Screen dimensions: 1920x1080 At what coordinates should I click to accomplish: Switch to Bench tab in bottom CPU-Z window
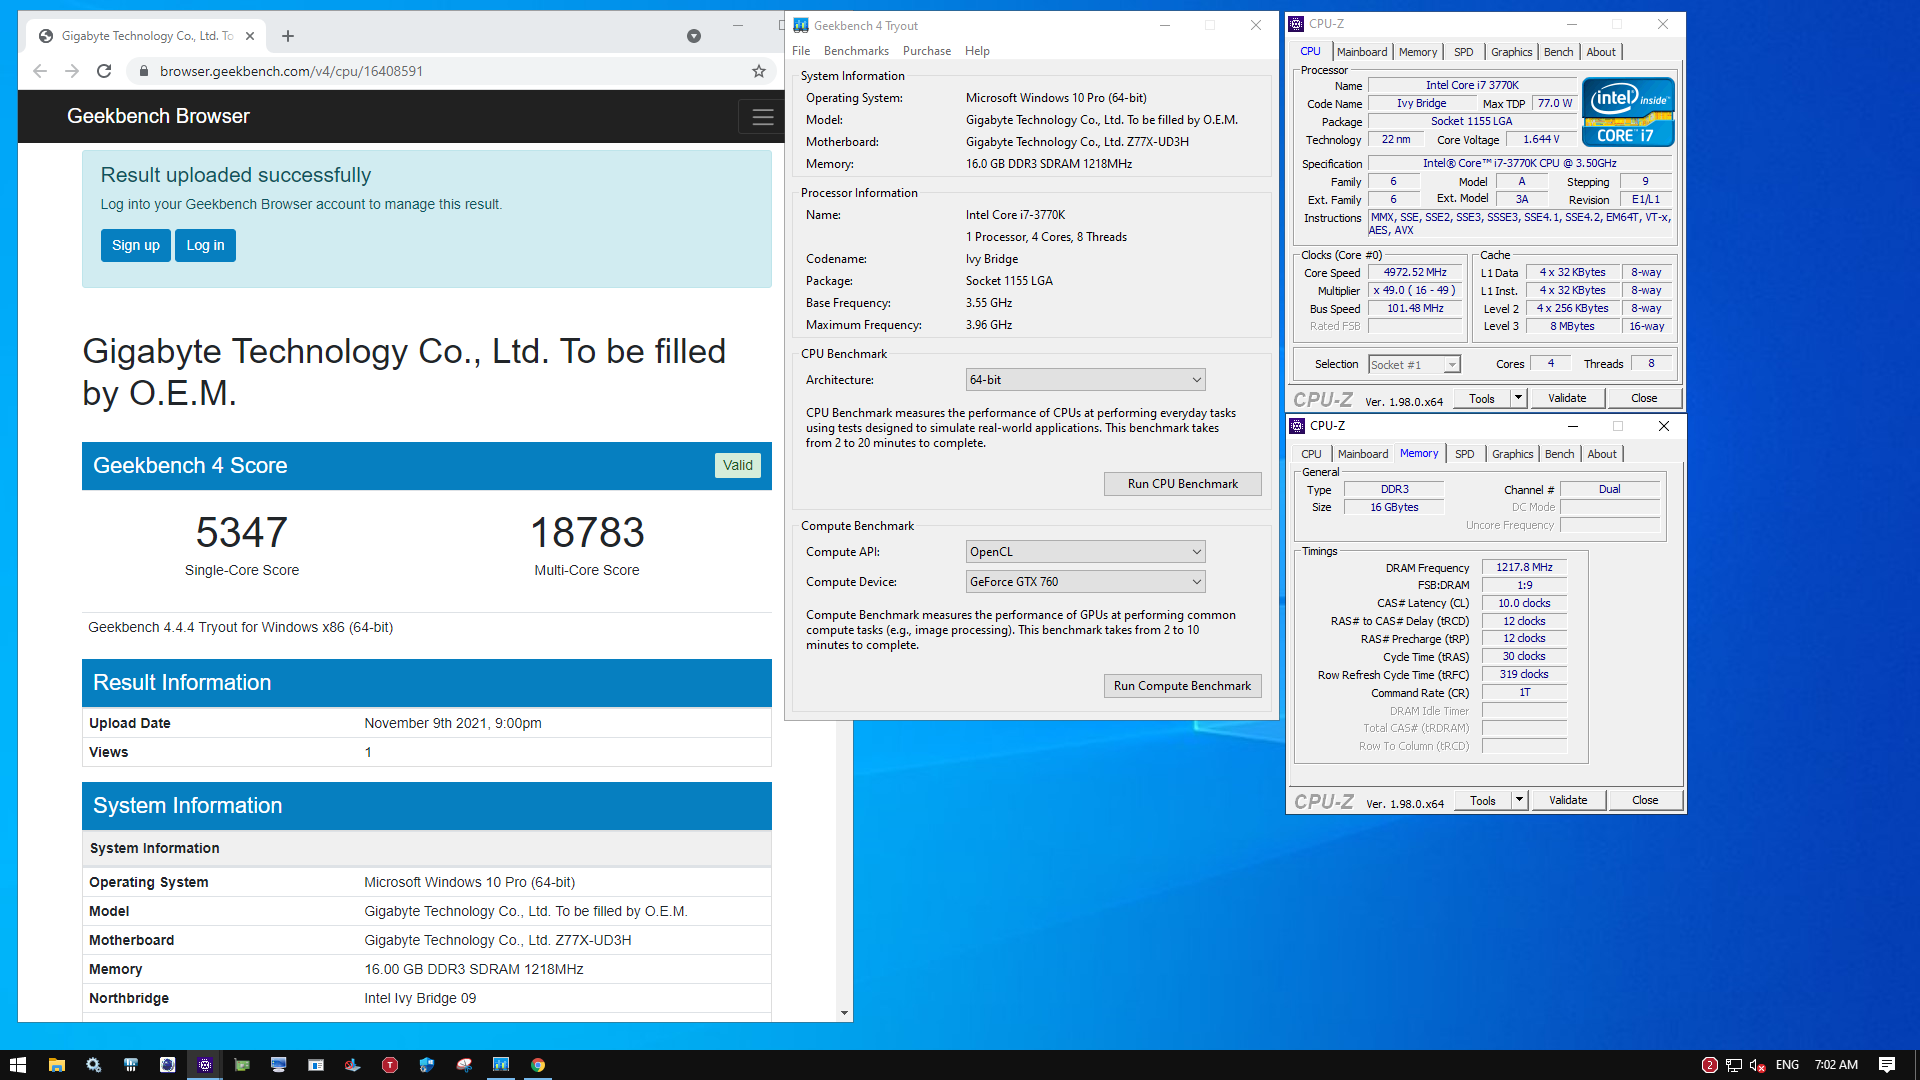[x=1559, y=454]
